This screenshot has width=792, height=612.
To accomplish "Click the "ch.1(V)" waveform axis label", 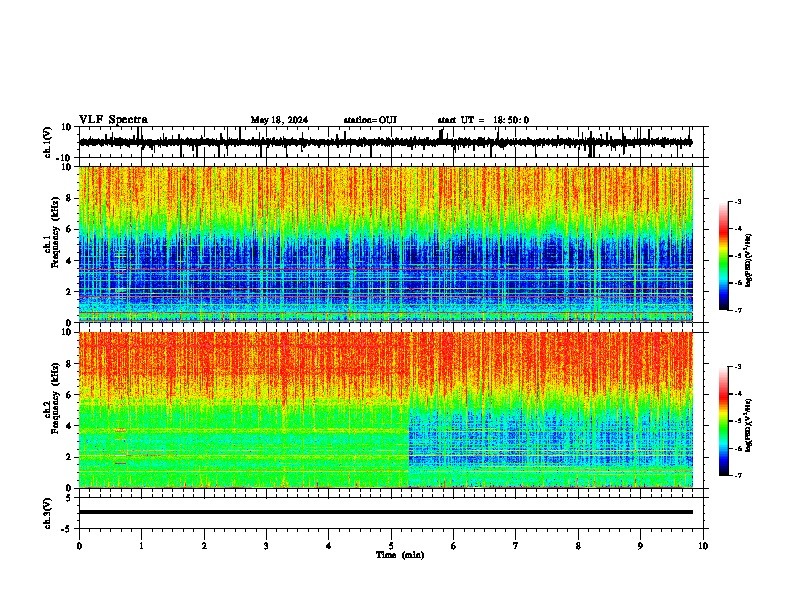I will (x=48, y=142).
